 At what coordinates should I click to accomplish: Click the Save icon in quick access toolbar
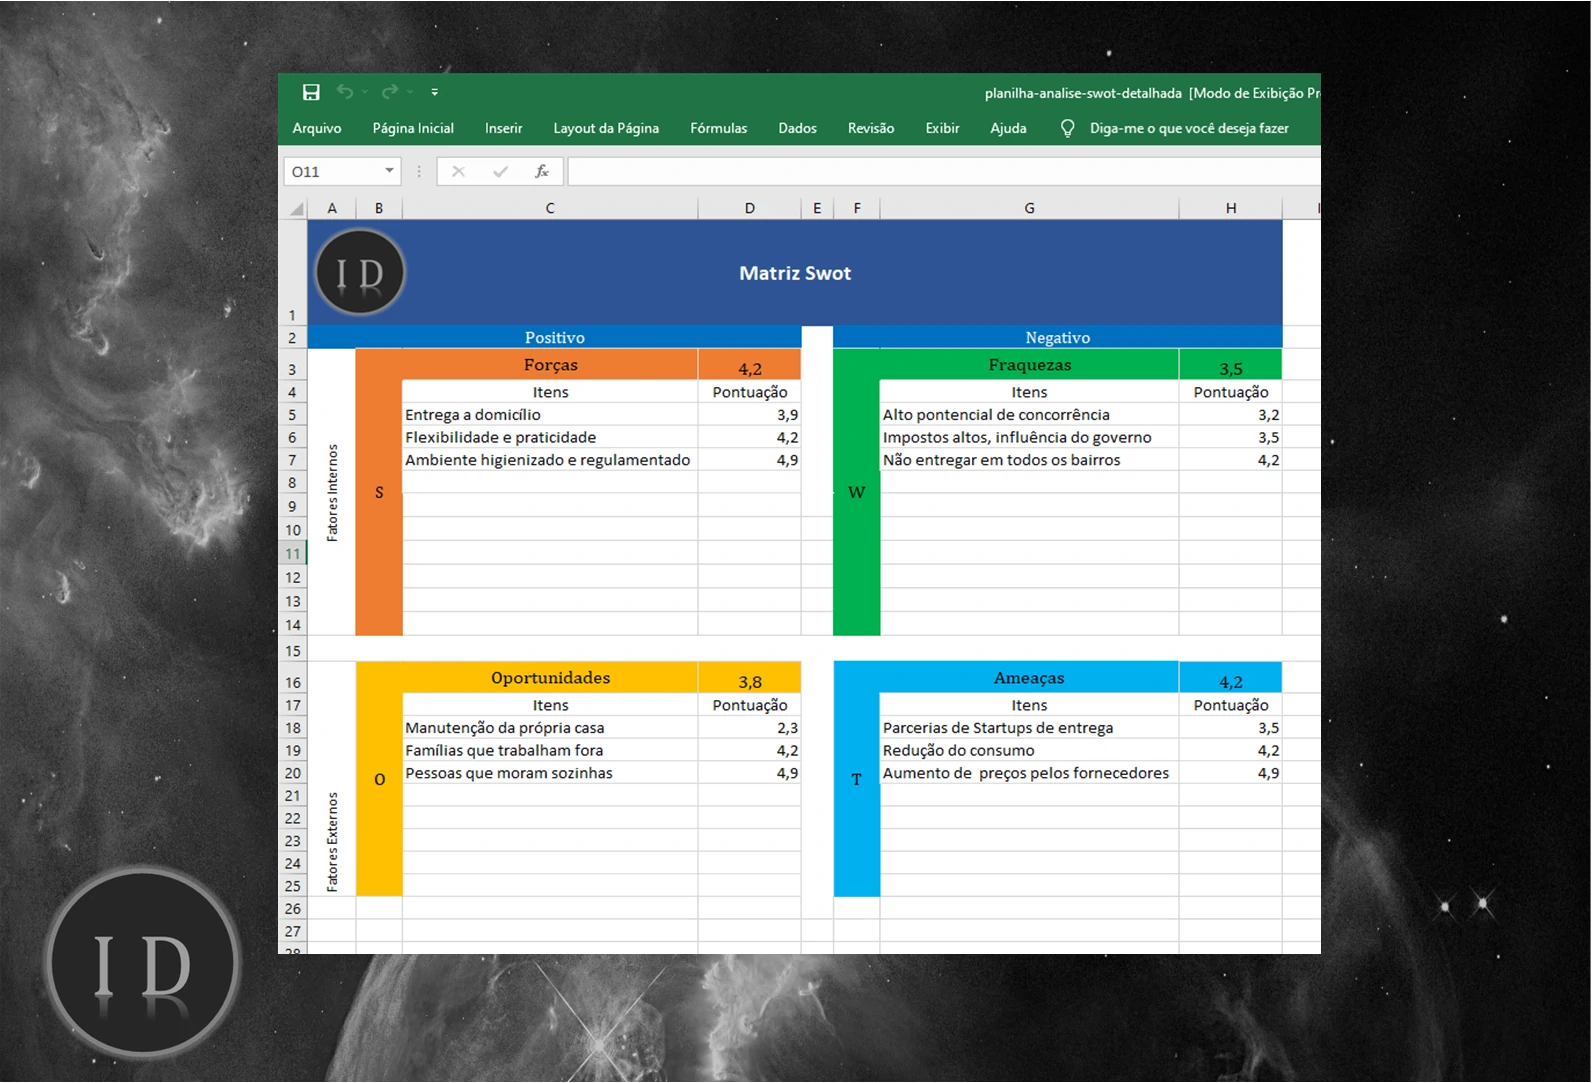[311, 92]
